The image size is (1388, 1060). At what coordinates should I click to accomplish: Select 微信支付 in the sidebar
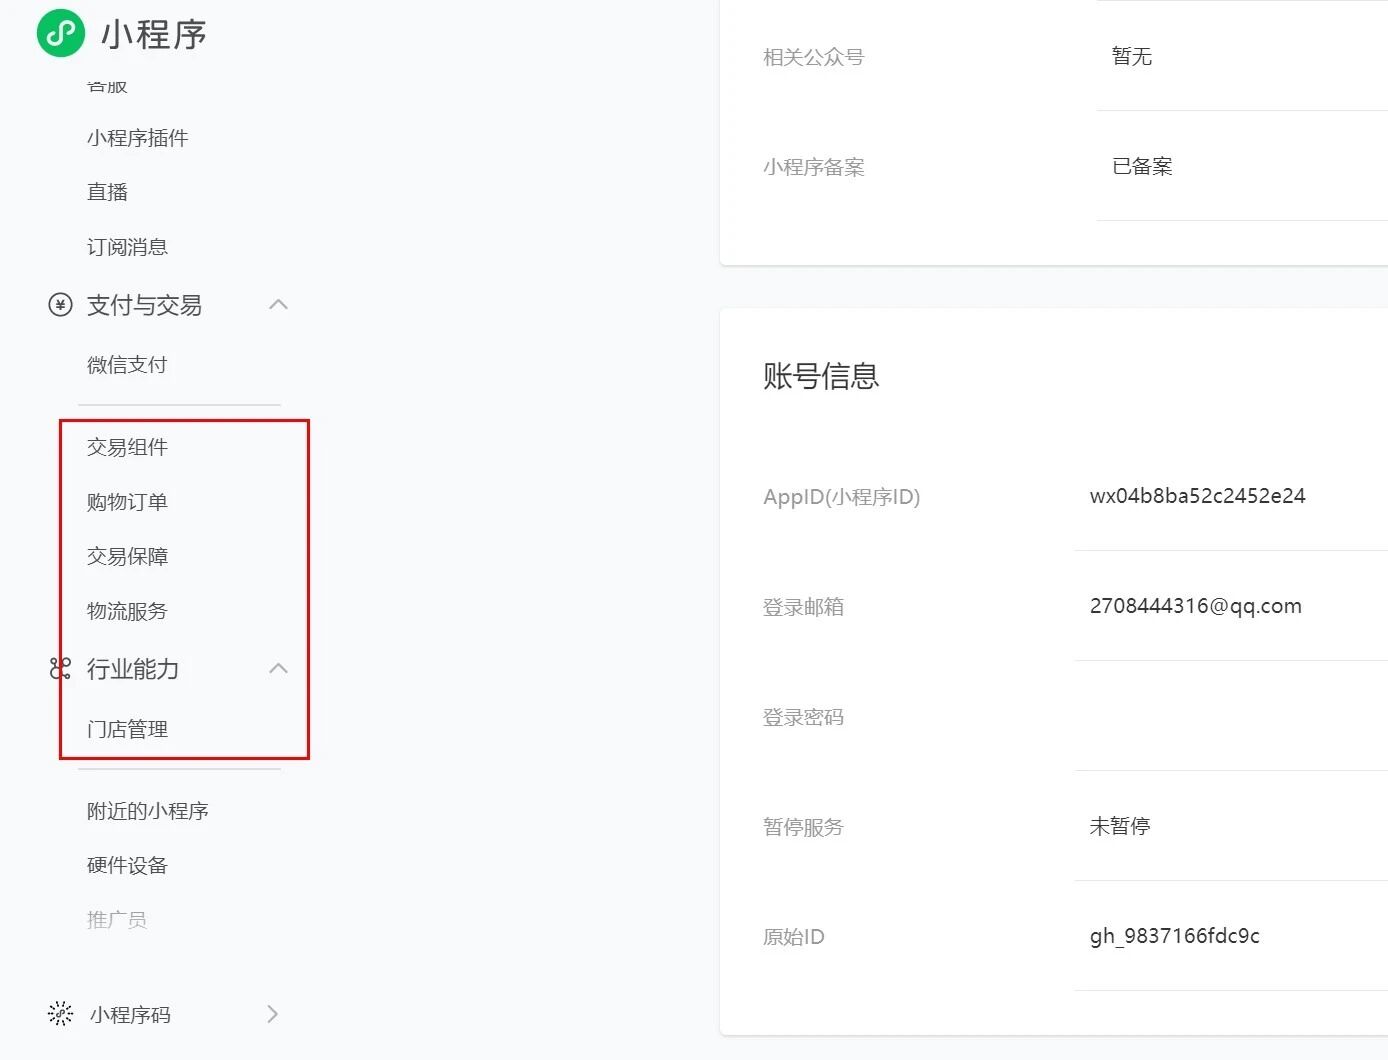tap(127, 365)
